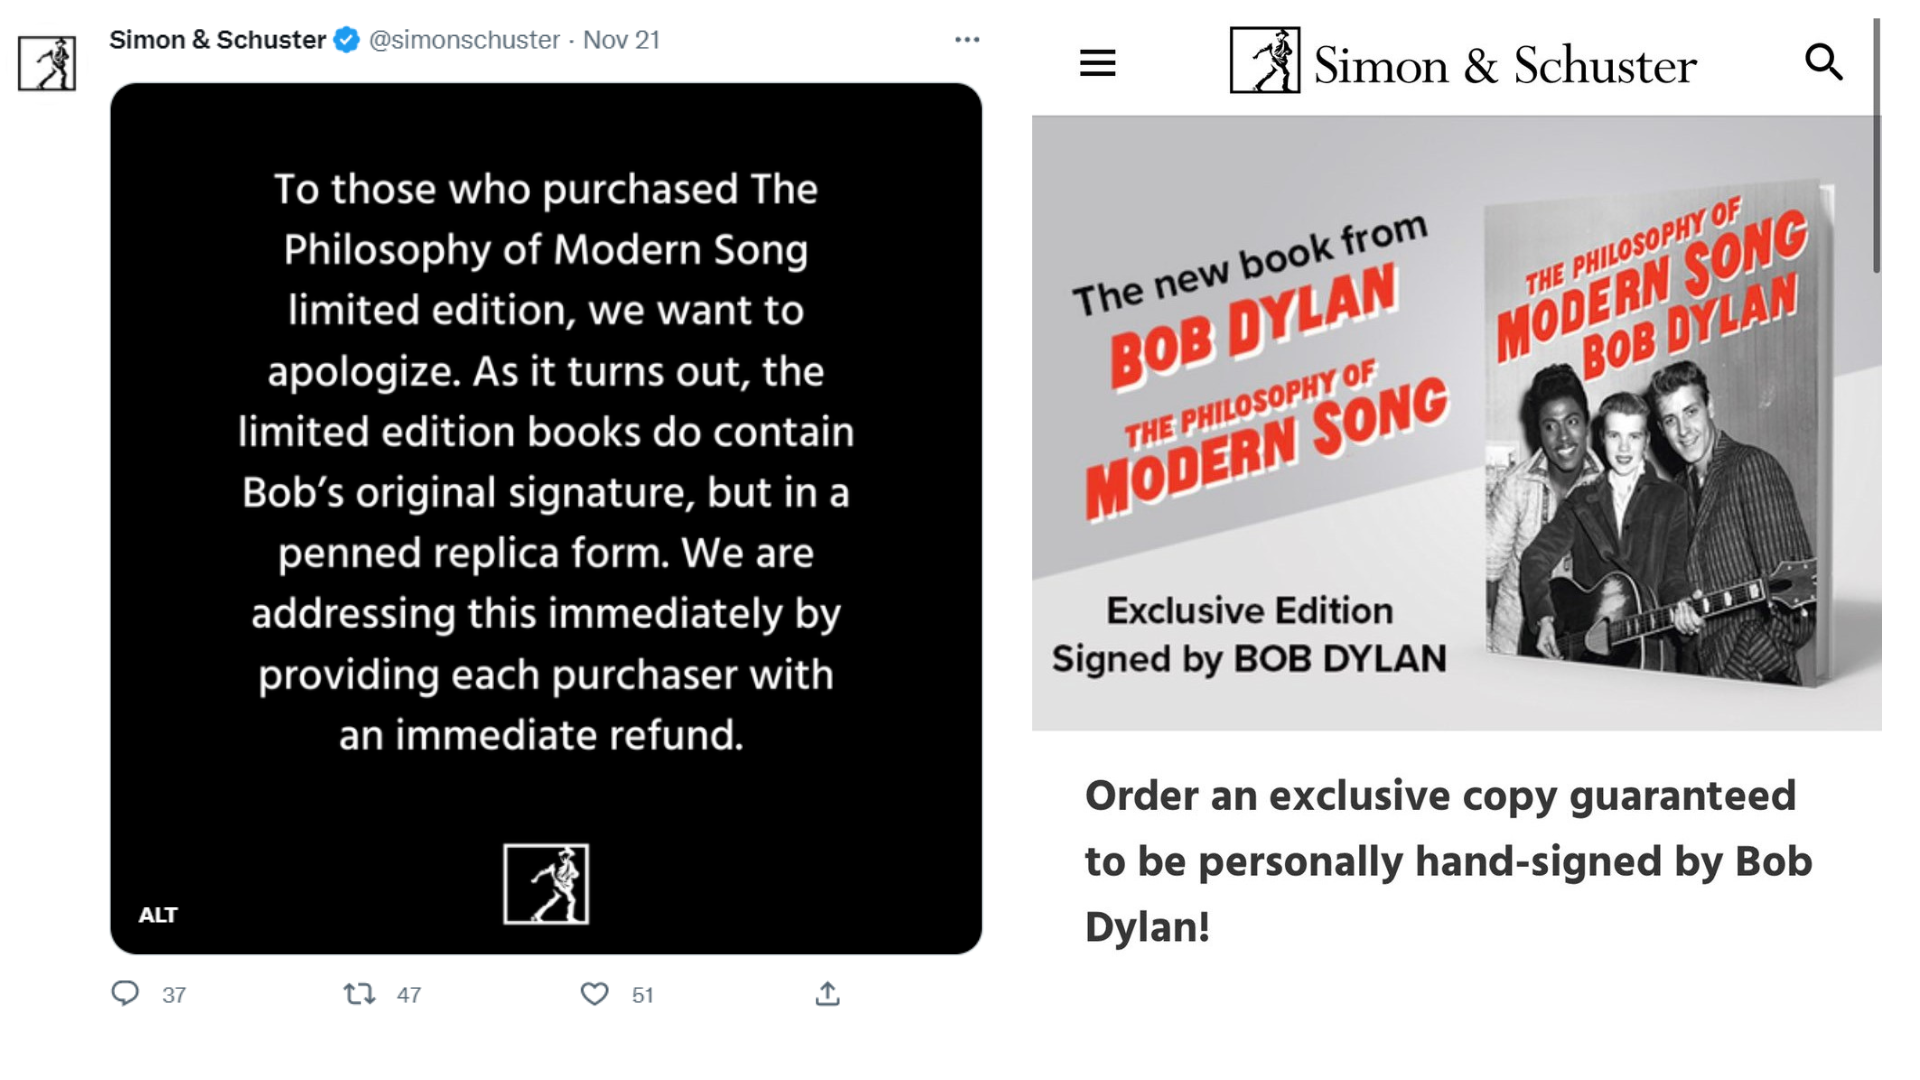Open the Nov 21 tweet timestamp

[x=621, y=40]
